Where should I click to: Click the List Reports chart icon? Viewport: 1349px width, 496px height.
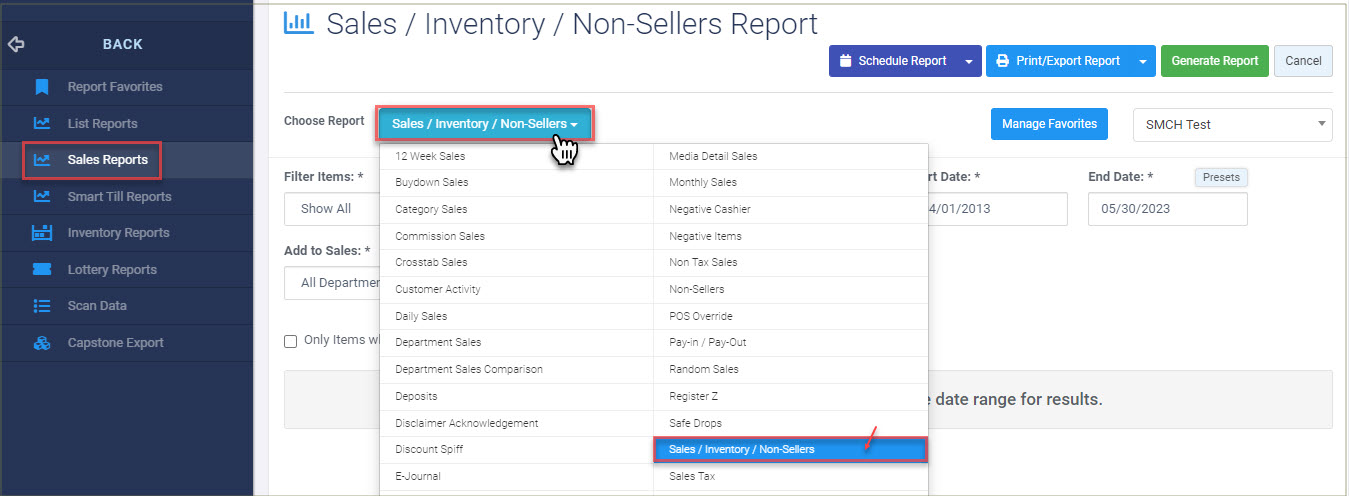[42, 124]
